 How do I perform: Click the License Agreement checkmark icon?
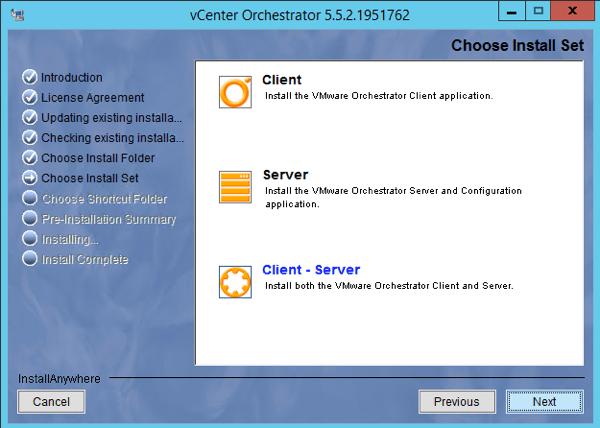(29, 98)
